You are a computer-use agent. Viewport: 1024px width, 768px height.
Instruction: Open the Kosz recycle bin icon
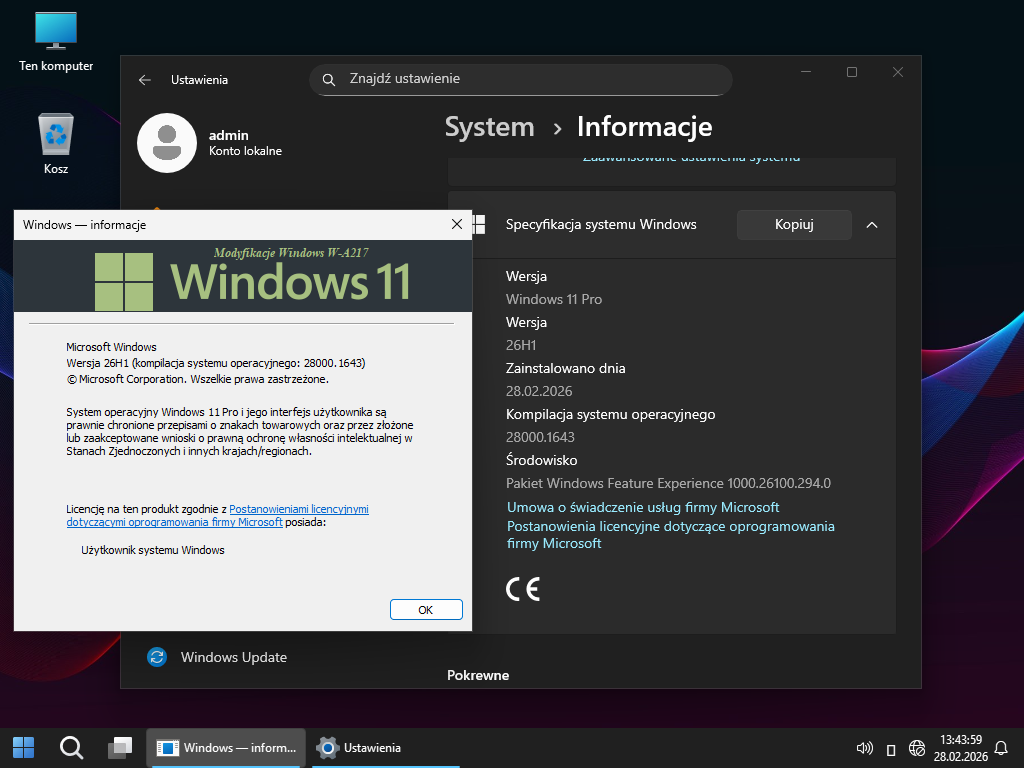tap(56, 136)
